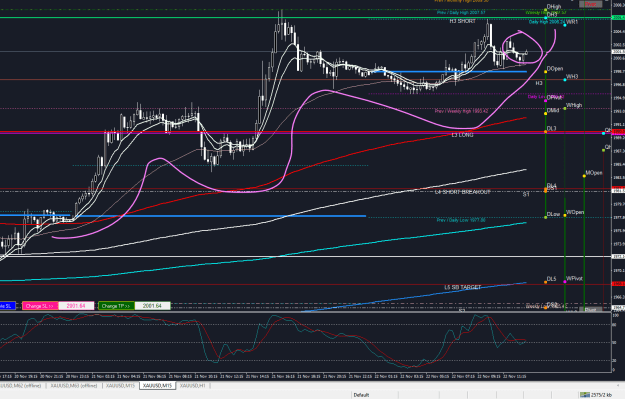Select the WOpen pivot label
Viewport: 625px width, 399px height.
(x=575, y=212)
